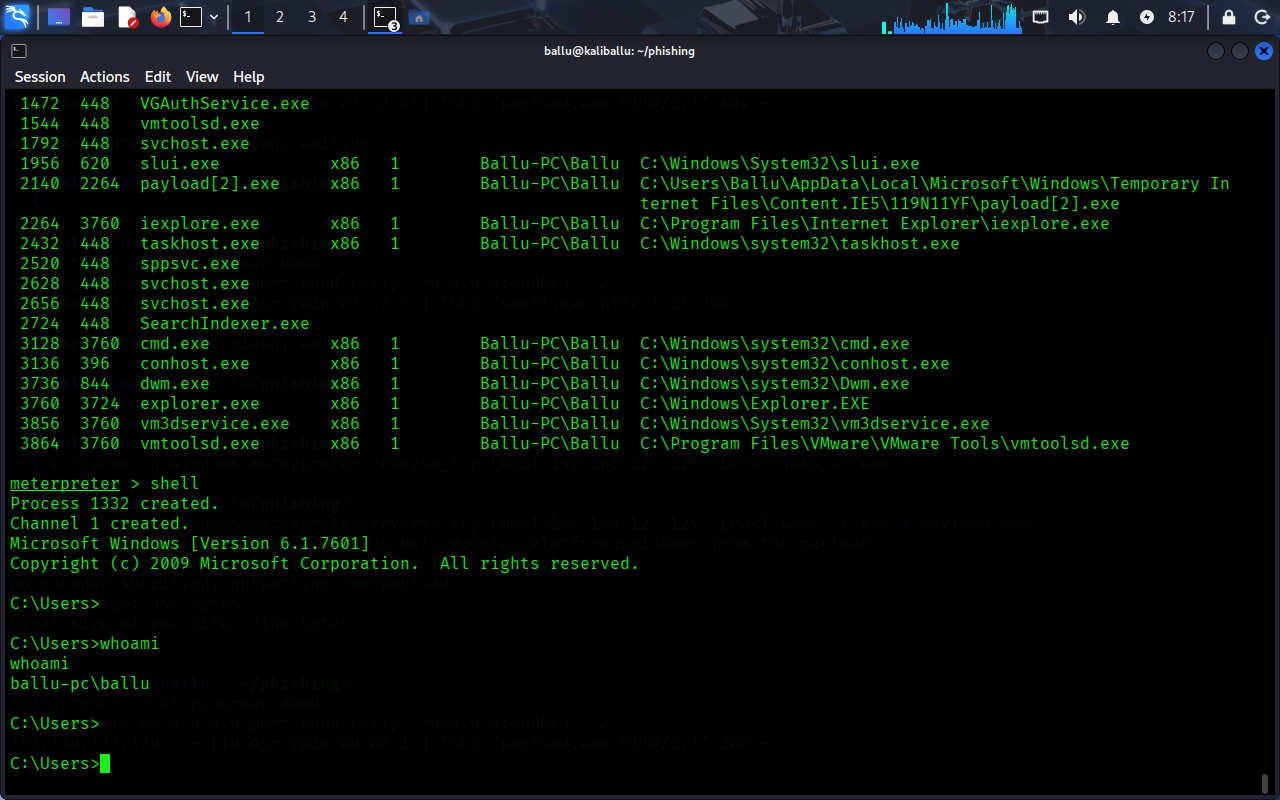Click the dwm.exe process name
The height and width of the screenshot is (800, 1280).
(x=175, y=384)
